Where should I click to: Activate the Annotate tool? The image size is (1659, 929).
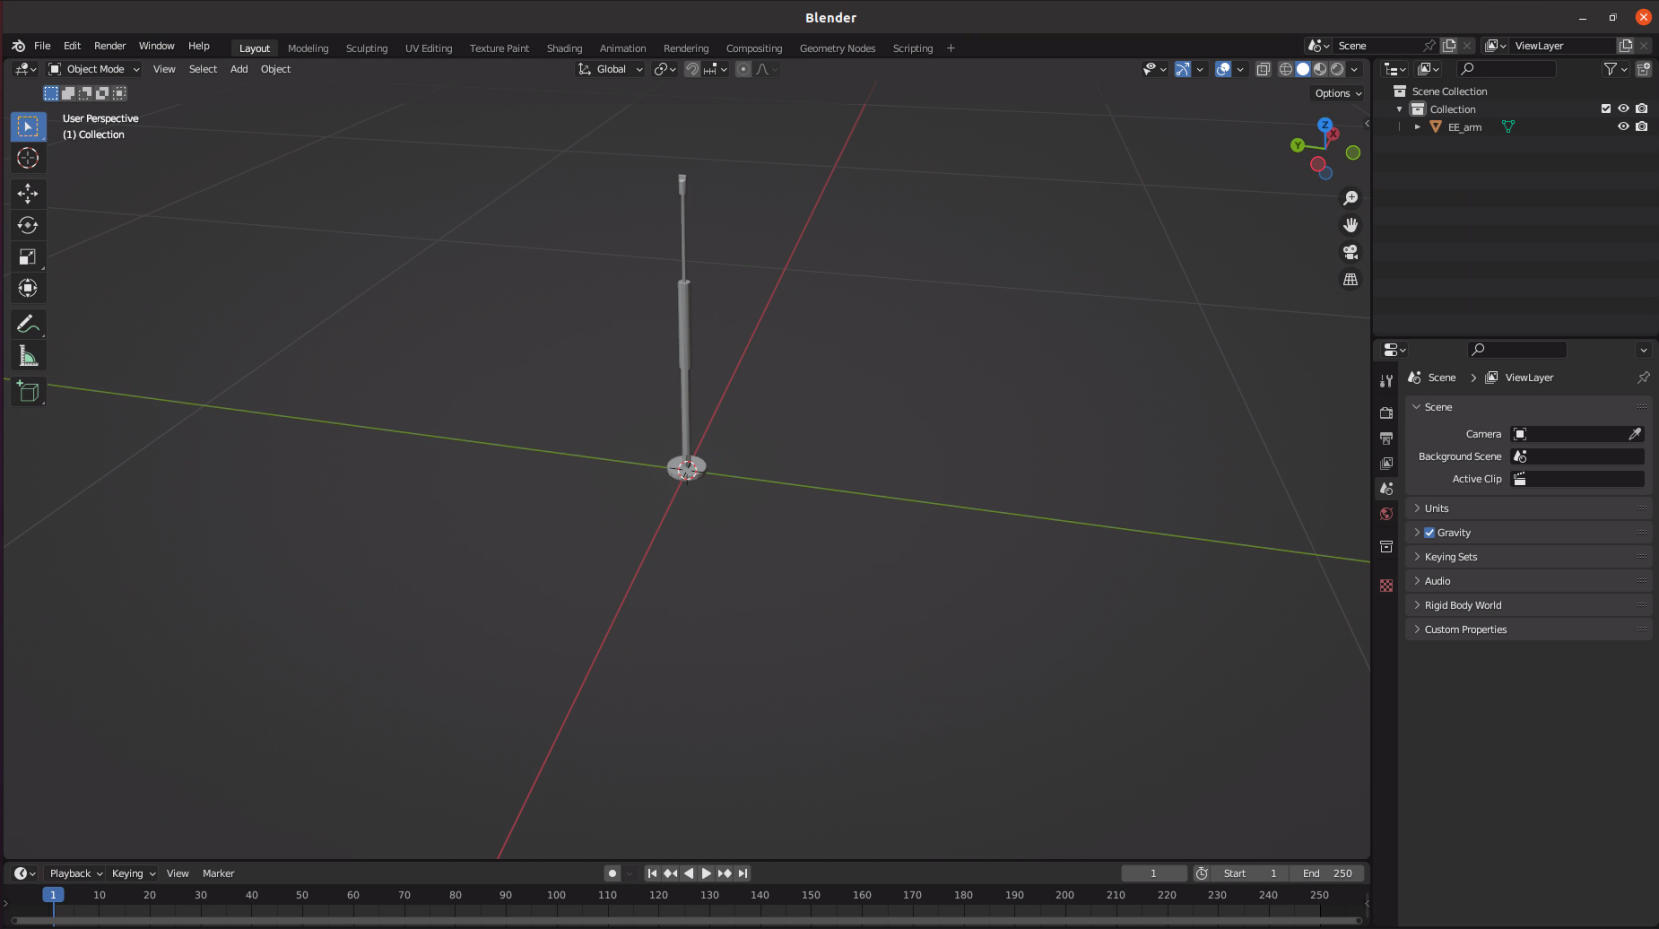[x=28, y=323]
